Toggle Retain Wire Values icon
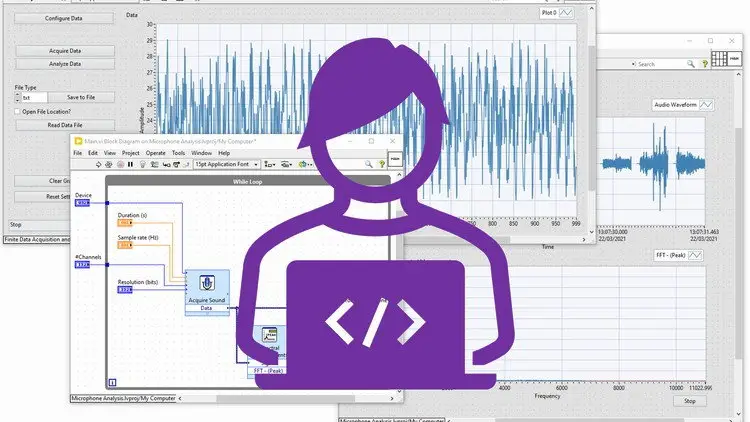Image resolution: width=750 pixels, height=422 pixels. point(154,165)
